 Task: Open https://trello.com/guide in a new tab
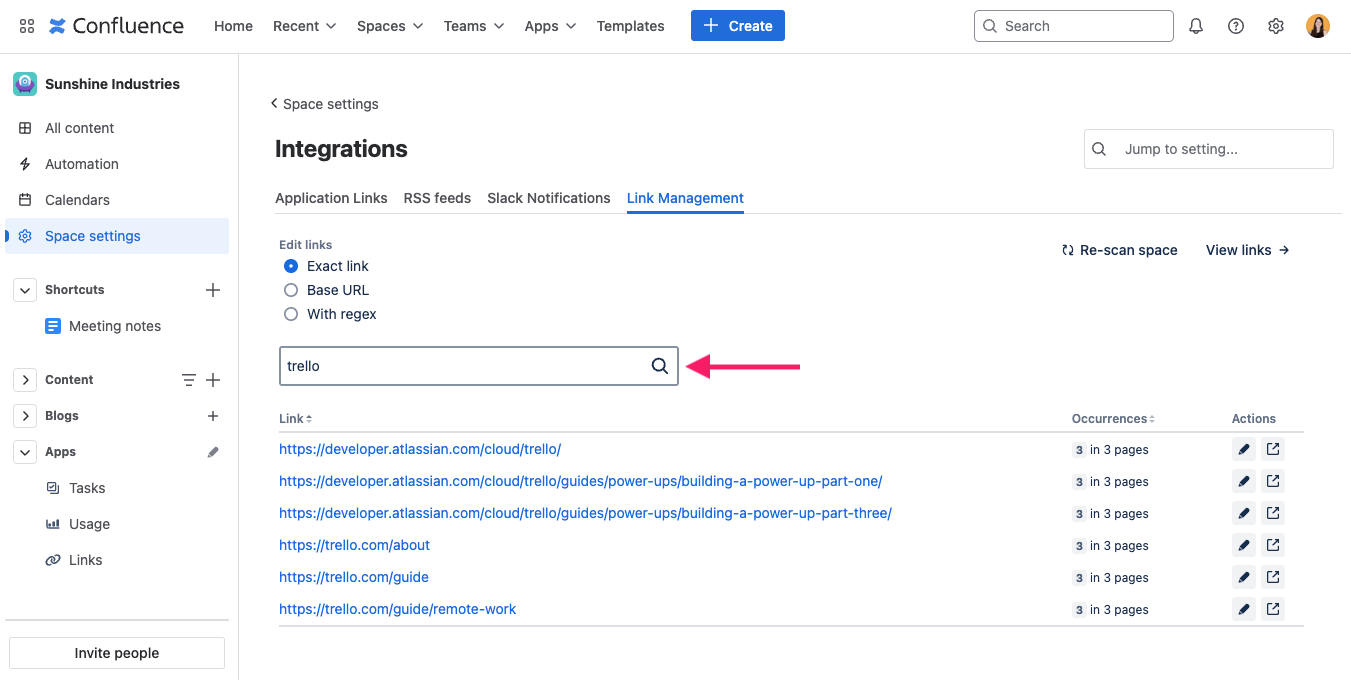pos(1272,577)
